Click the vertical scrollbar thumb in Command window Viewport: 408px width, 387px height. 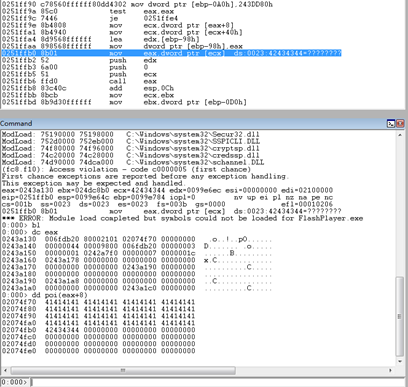[x=400, y=316]
